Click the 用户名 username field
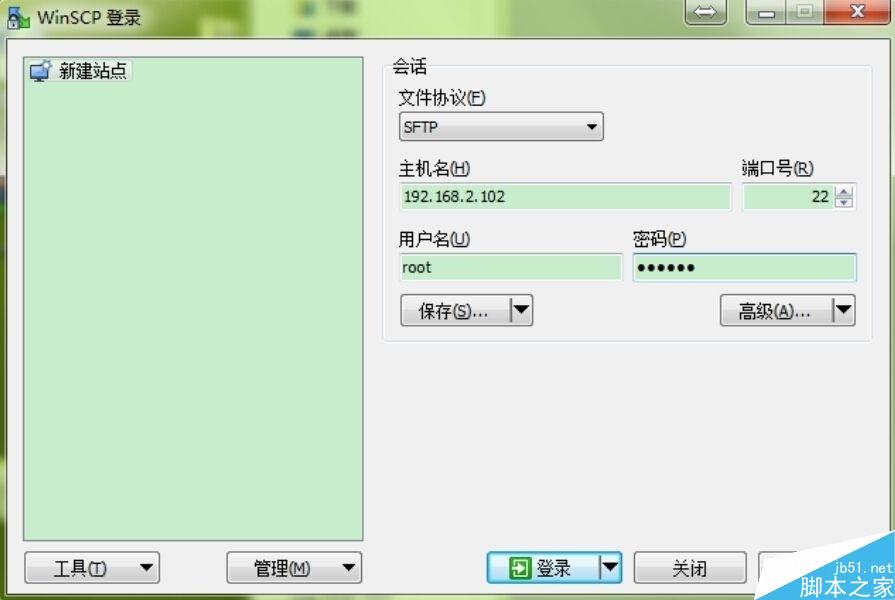895x600 pixels. tap(511, 267)
